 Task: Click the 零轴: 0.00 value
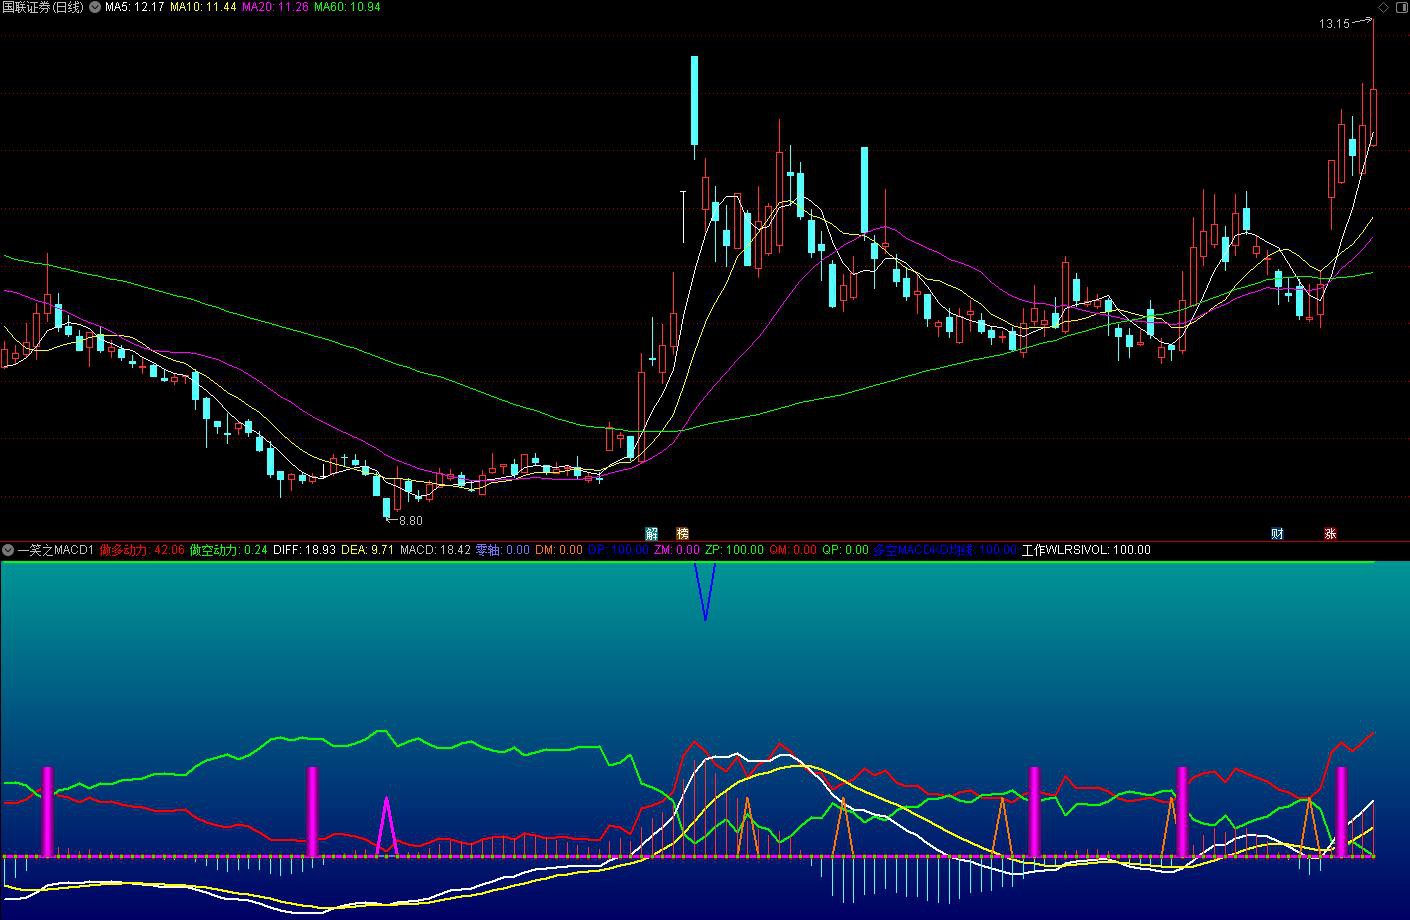tap(503, 550)
